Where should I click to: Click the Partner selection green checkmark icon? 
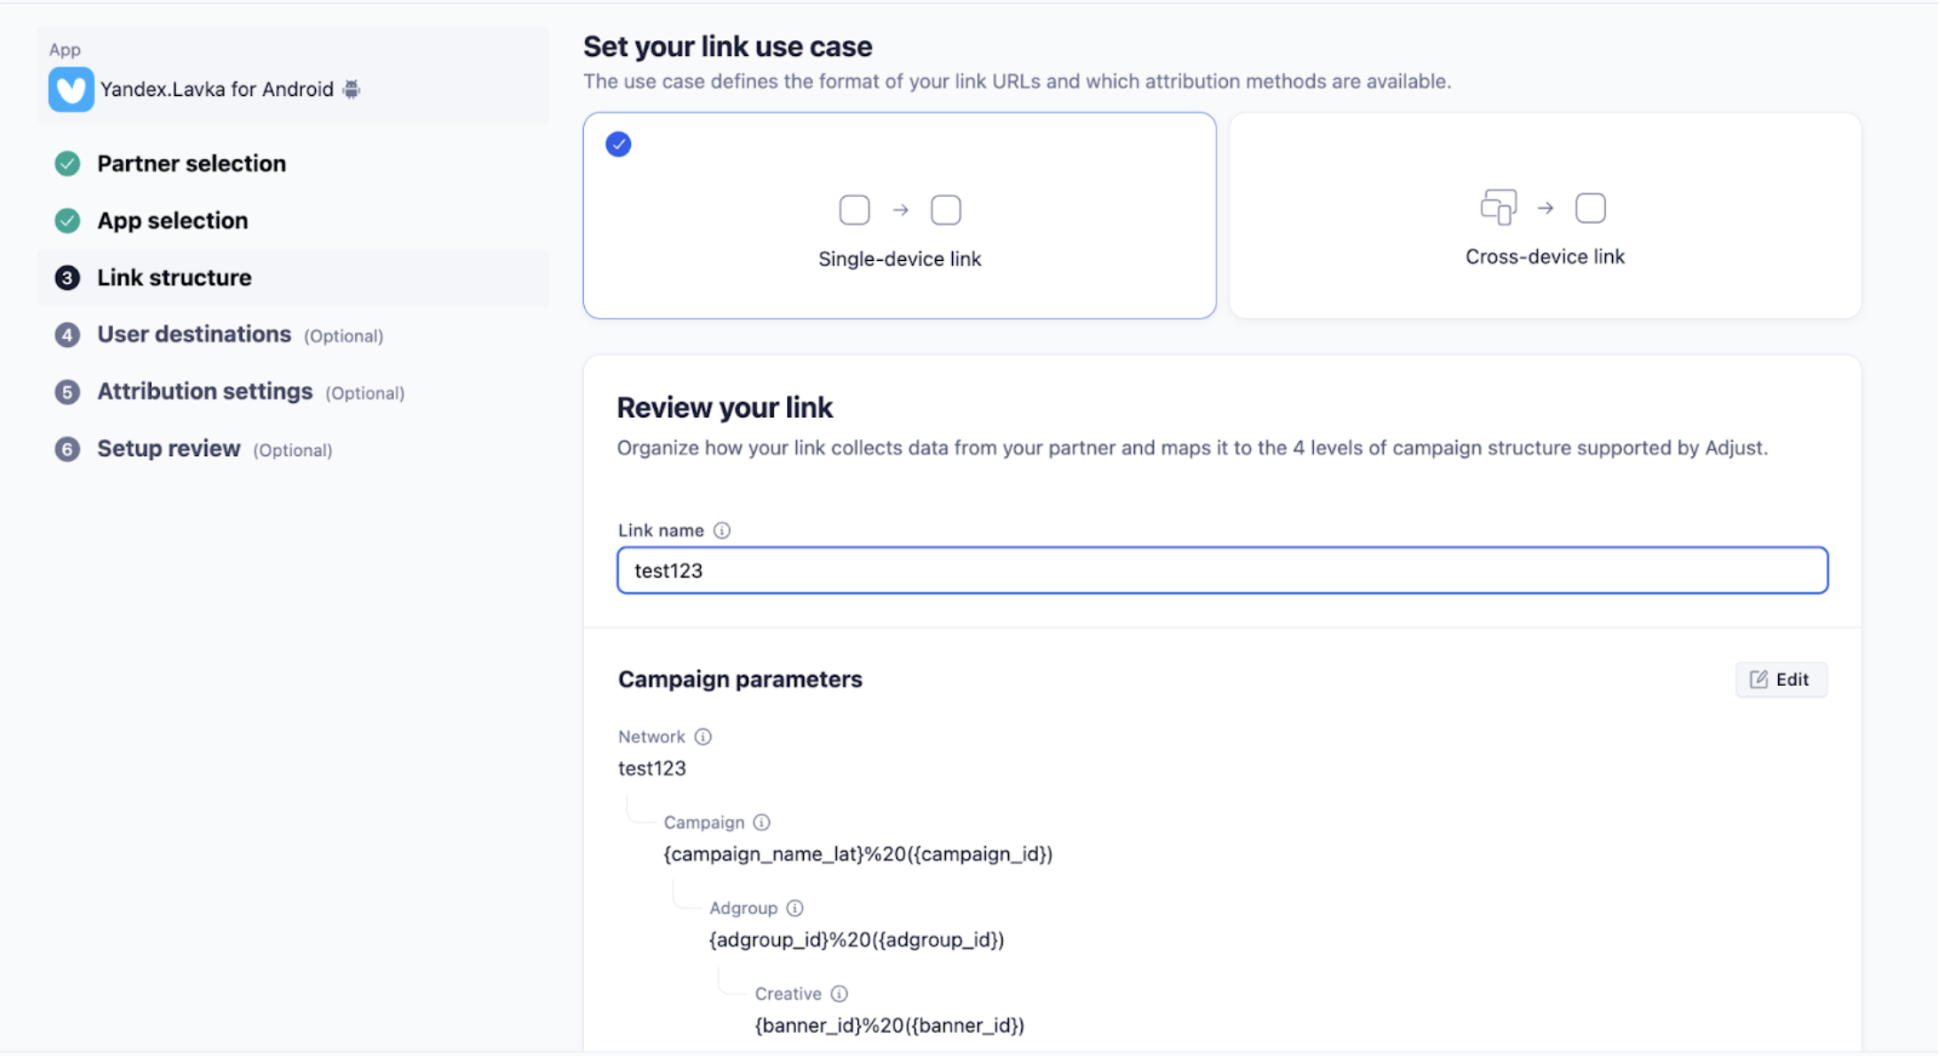[67, 163]
